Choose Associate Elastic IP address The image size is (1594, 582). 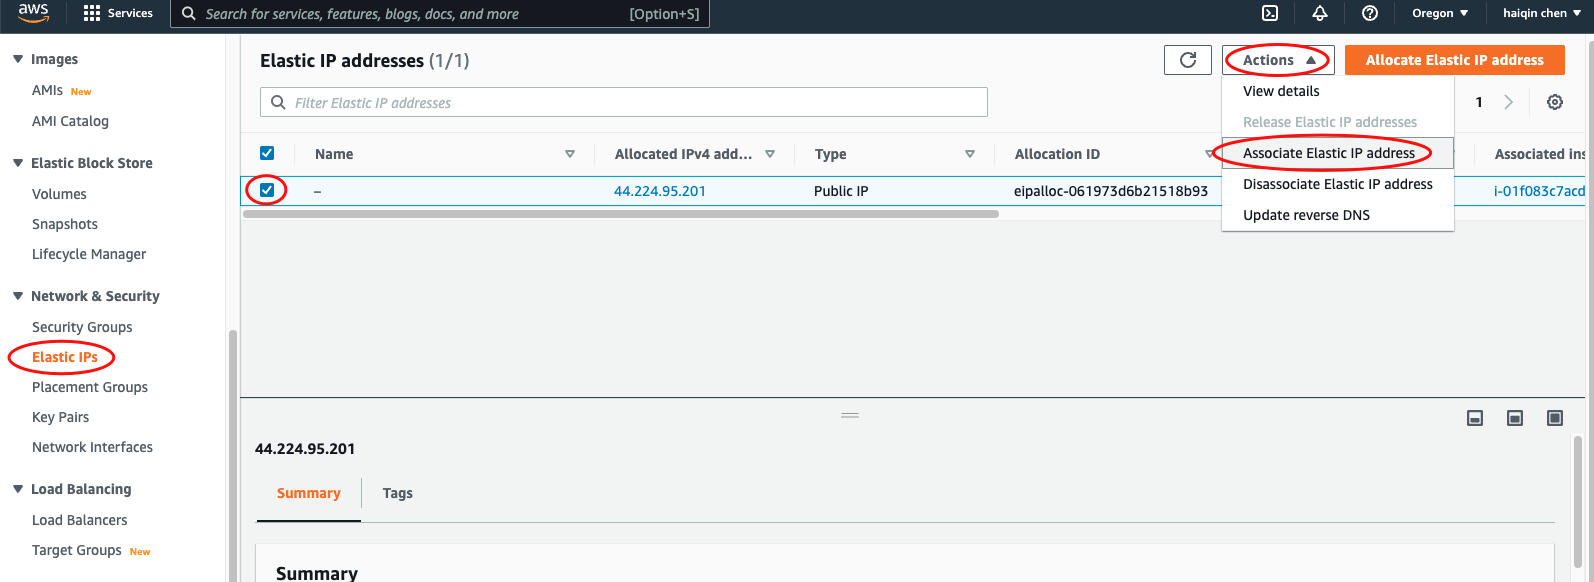pyautogui.click(x=1338, y=153)
